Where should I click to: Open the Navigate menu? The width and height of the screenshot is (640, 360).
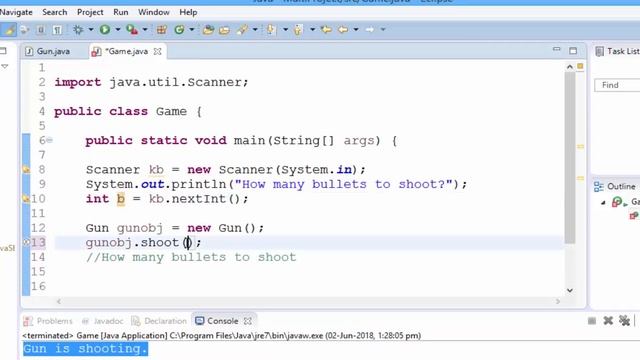pyautogui.click(x=16, y=12)
